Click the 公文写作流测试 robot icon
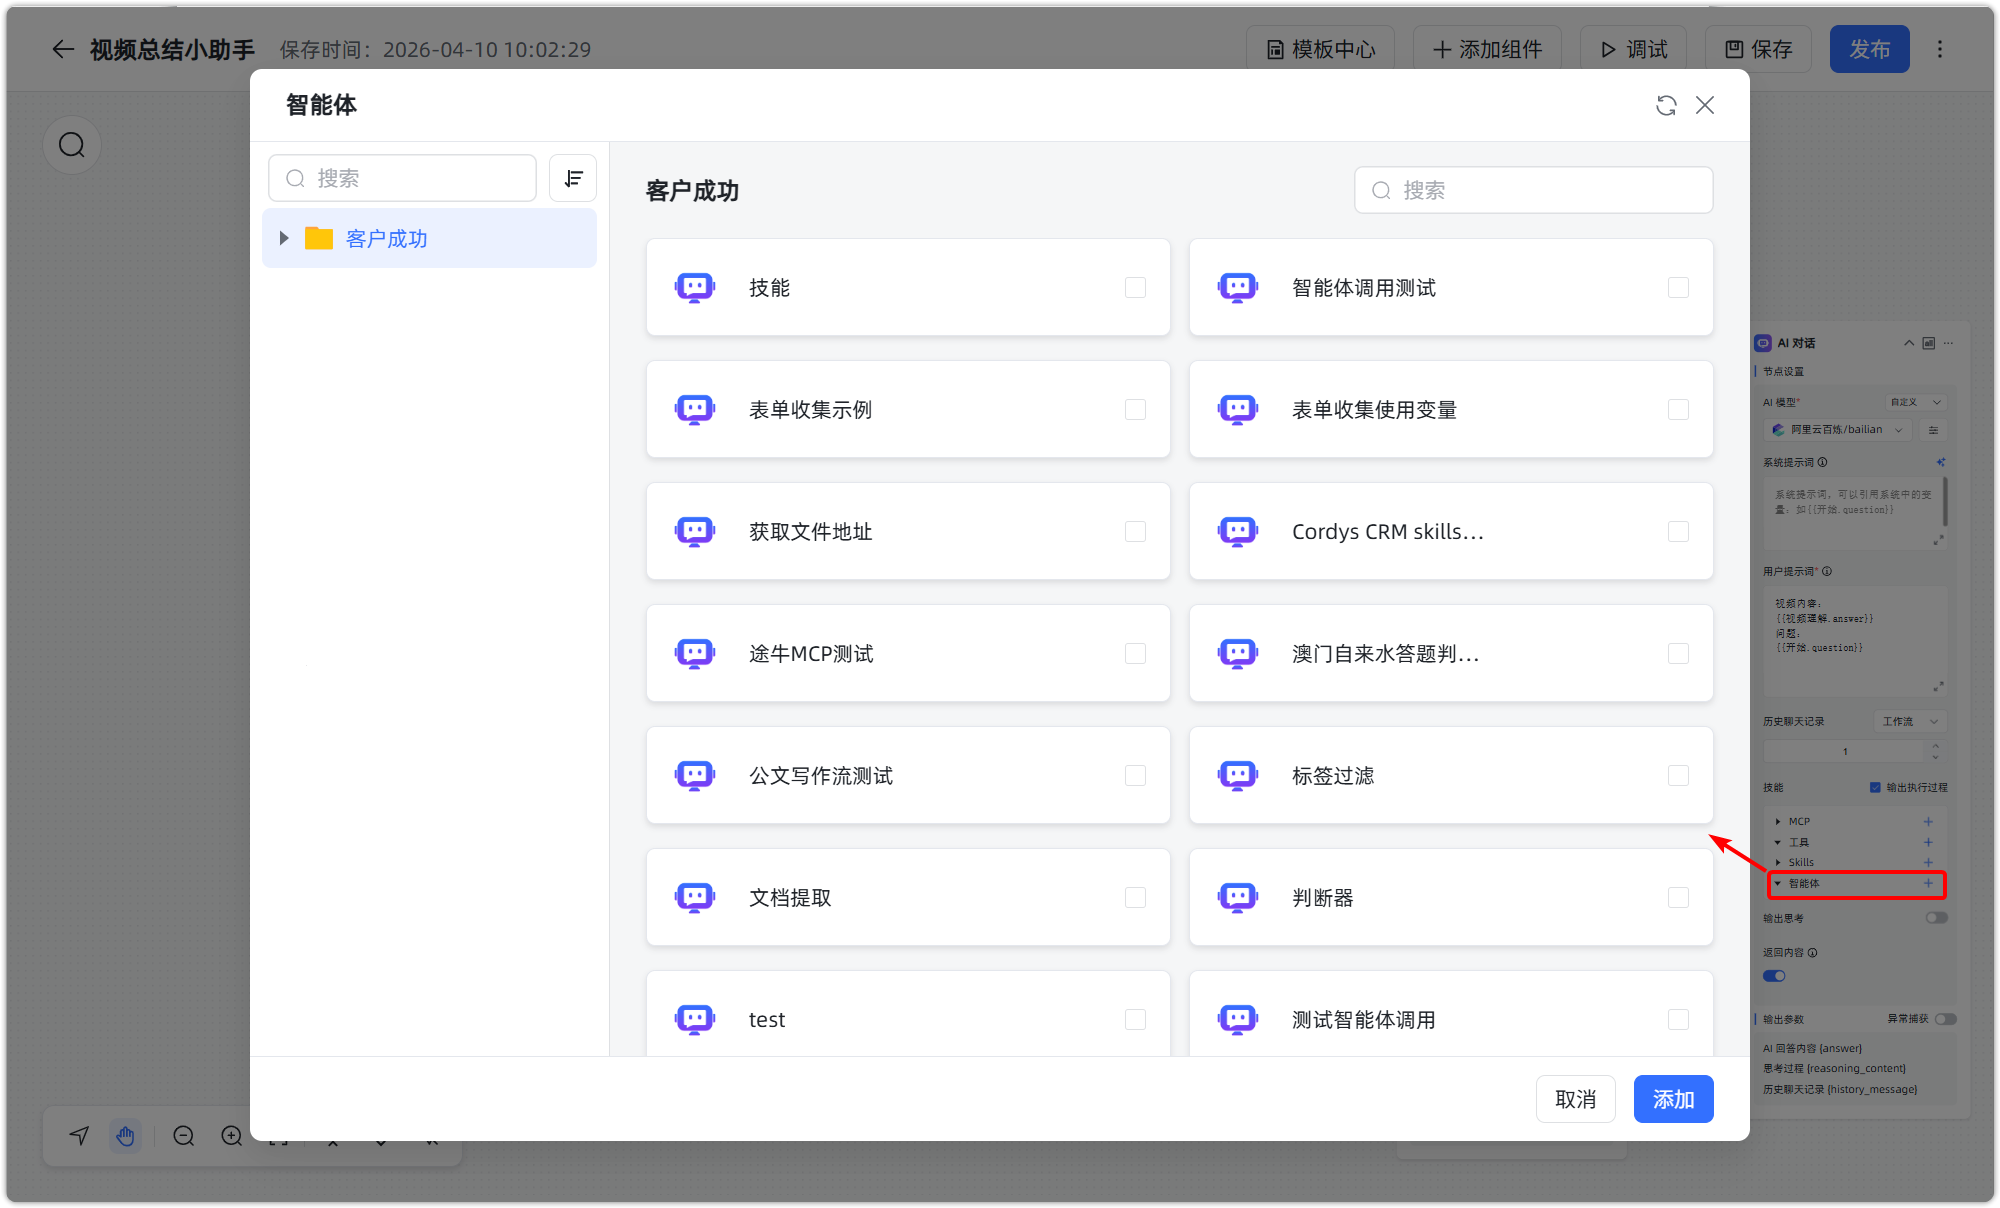2000x1208 pixels. (x=695, y=776)
